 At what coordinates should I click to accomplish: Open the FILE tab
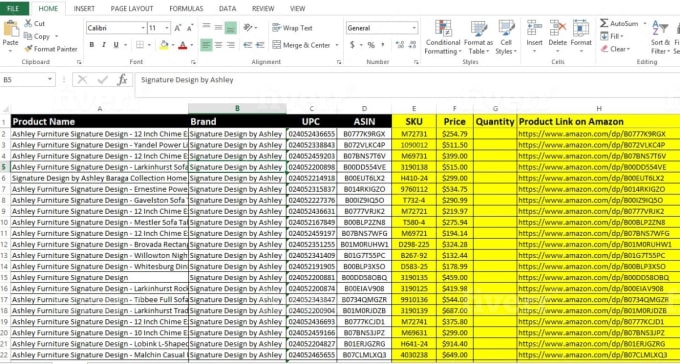tap(13, 8)
